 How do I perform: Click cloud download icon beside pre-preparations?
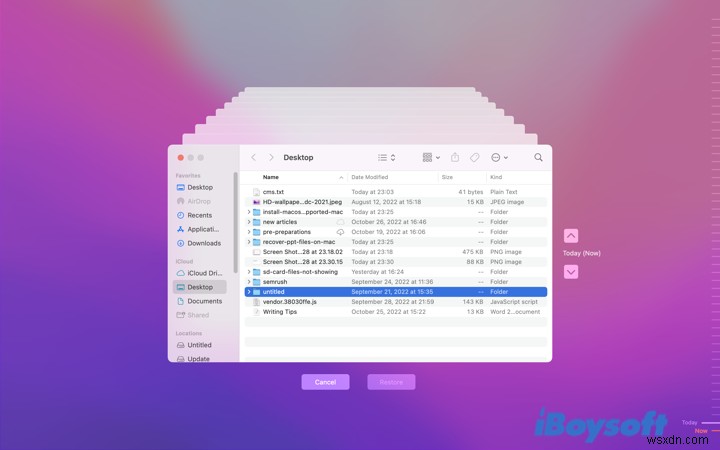tap(340, 232)
